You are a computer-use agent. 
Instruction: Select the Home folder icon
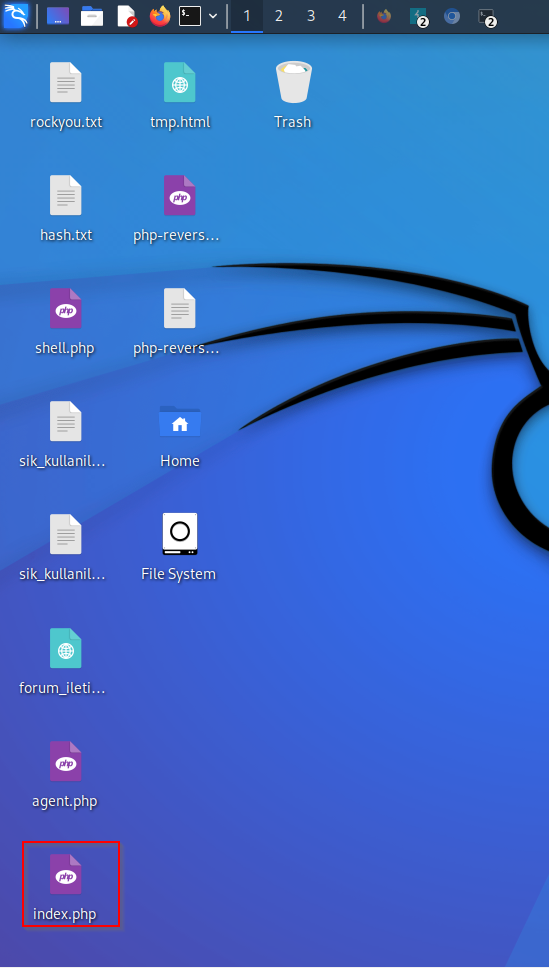pos(180,435)
